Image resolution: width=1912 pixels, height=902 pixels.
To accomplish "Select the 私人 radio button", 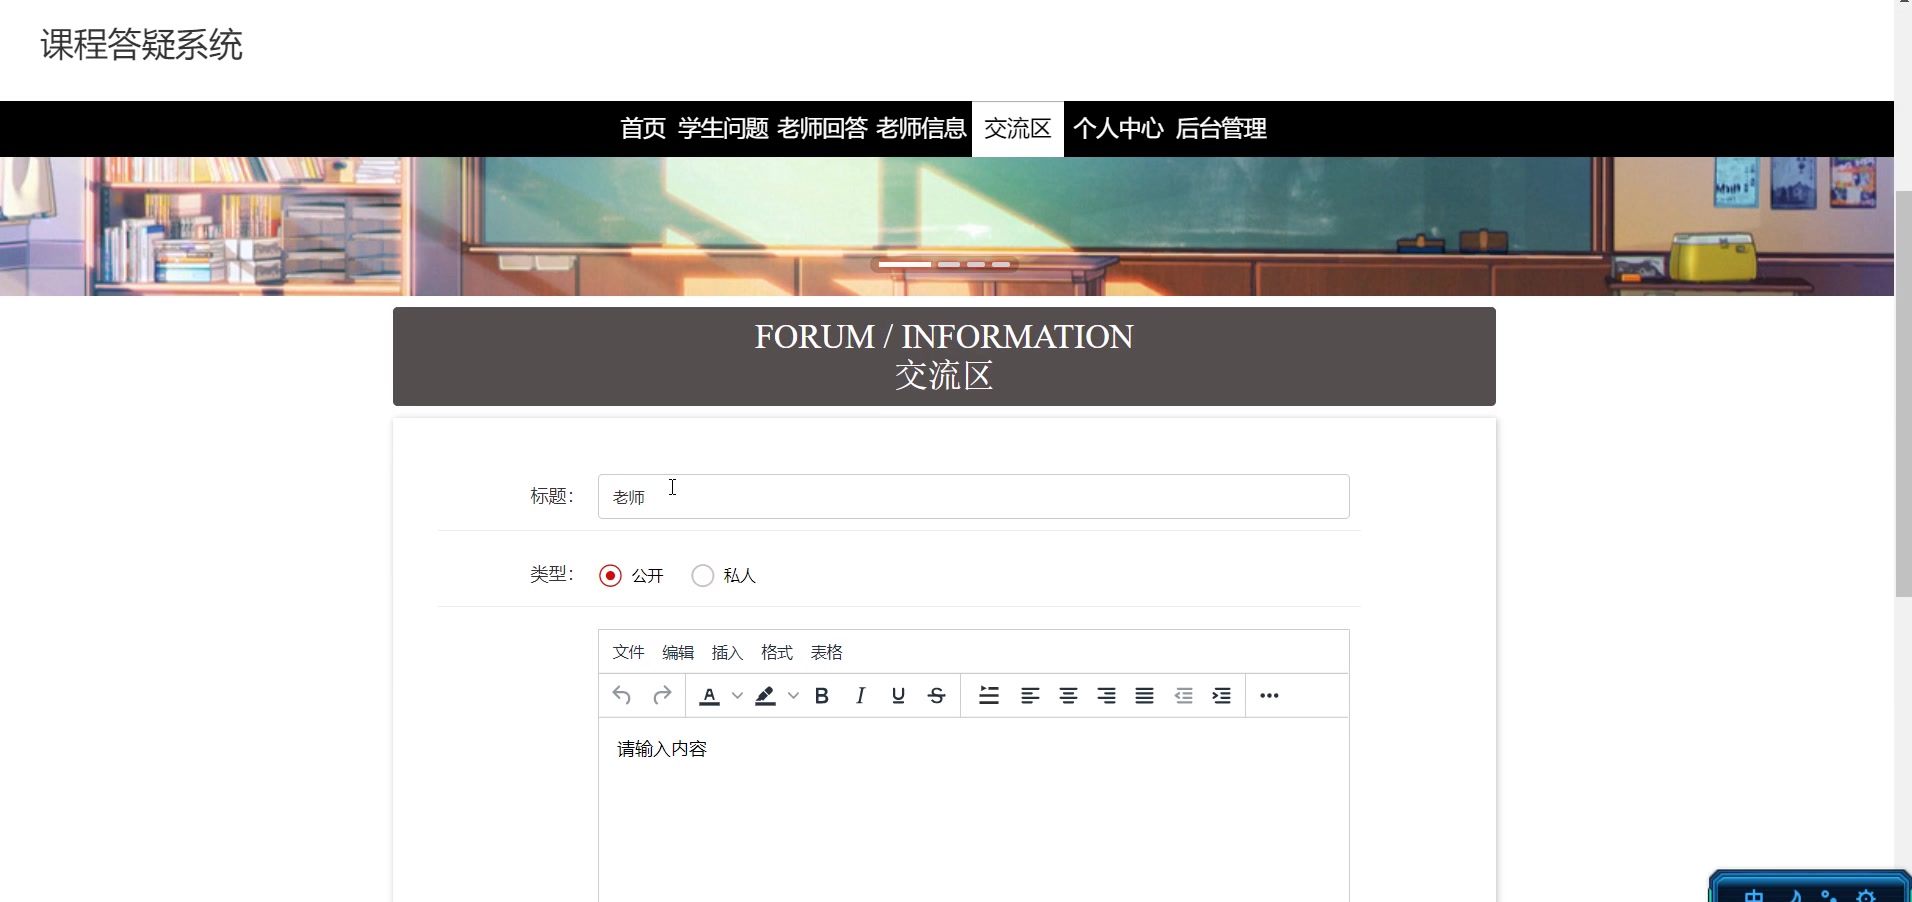I will coord(703,575).
